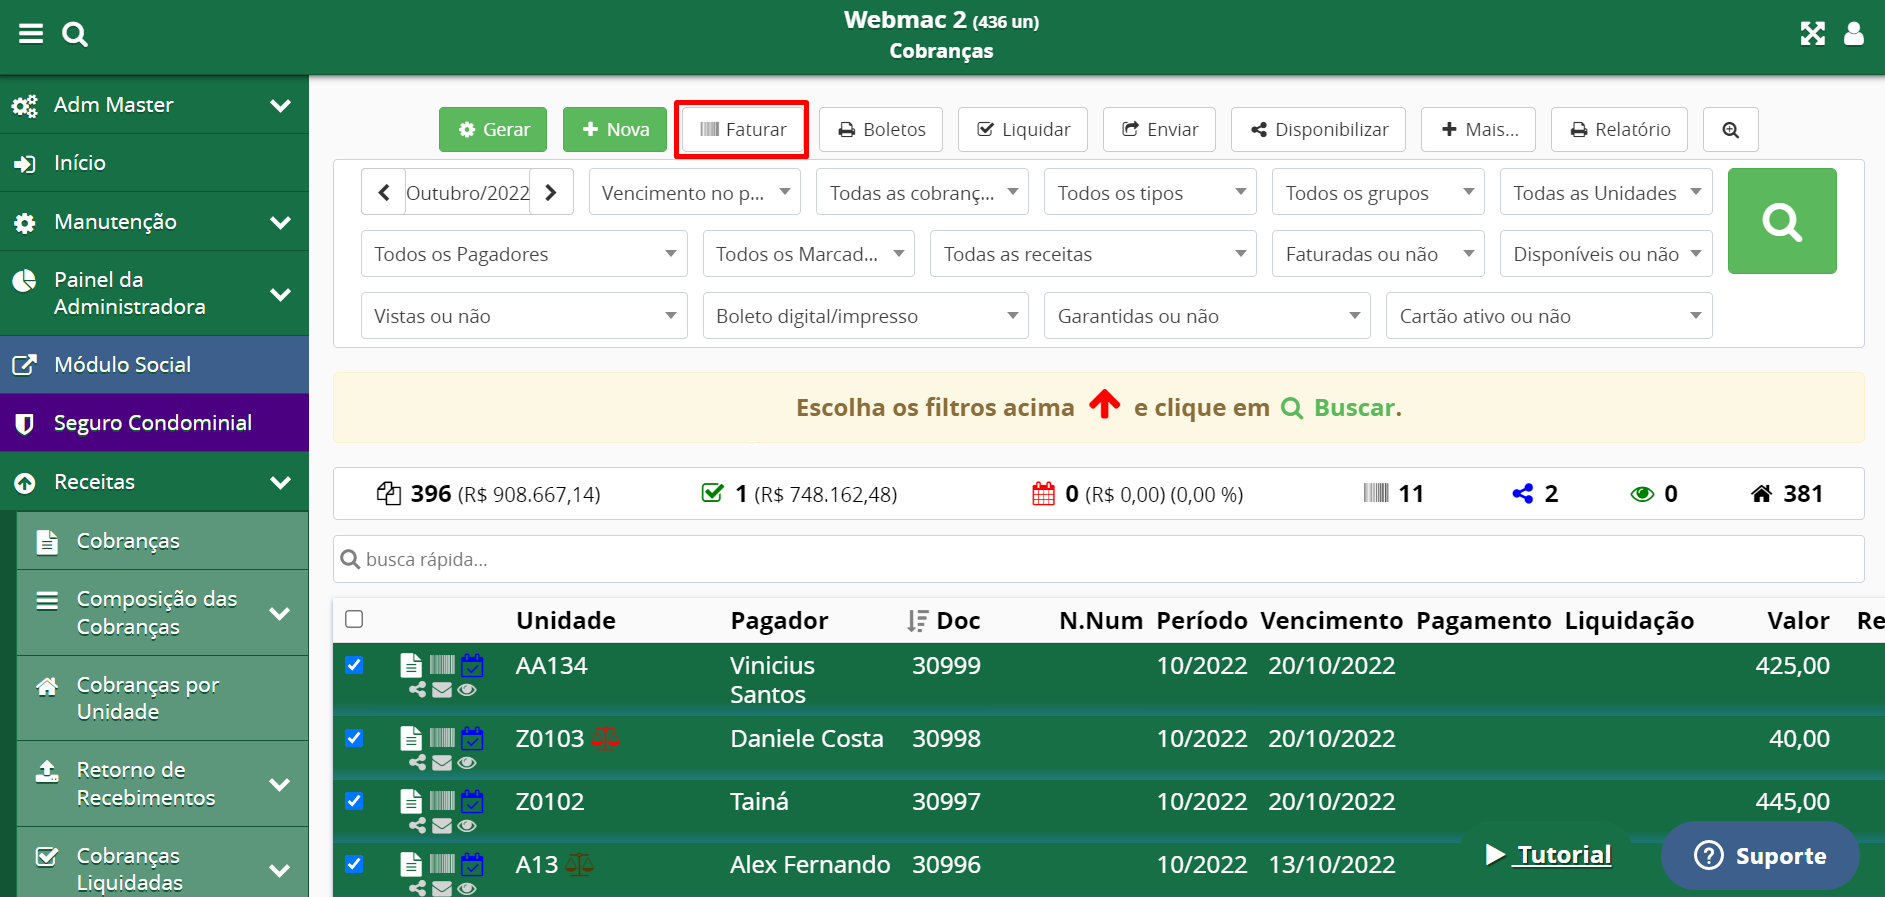Screen dimensions: 1885x897
Task: Uncheck the Z0102 row checkbox
Action: [x=354, y=801]
